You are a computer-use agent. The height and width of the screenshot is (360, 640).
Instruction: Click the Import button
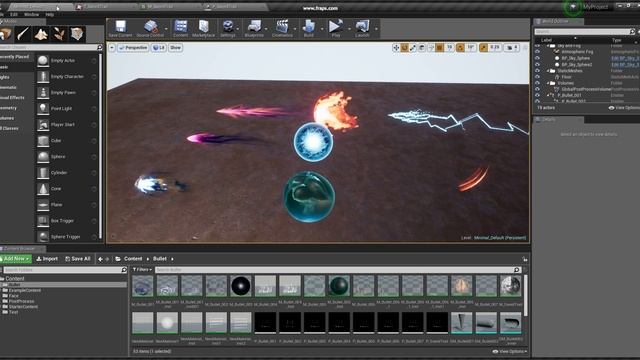(47, 259)
